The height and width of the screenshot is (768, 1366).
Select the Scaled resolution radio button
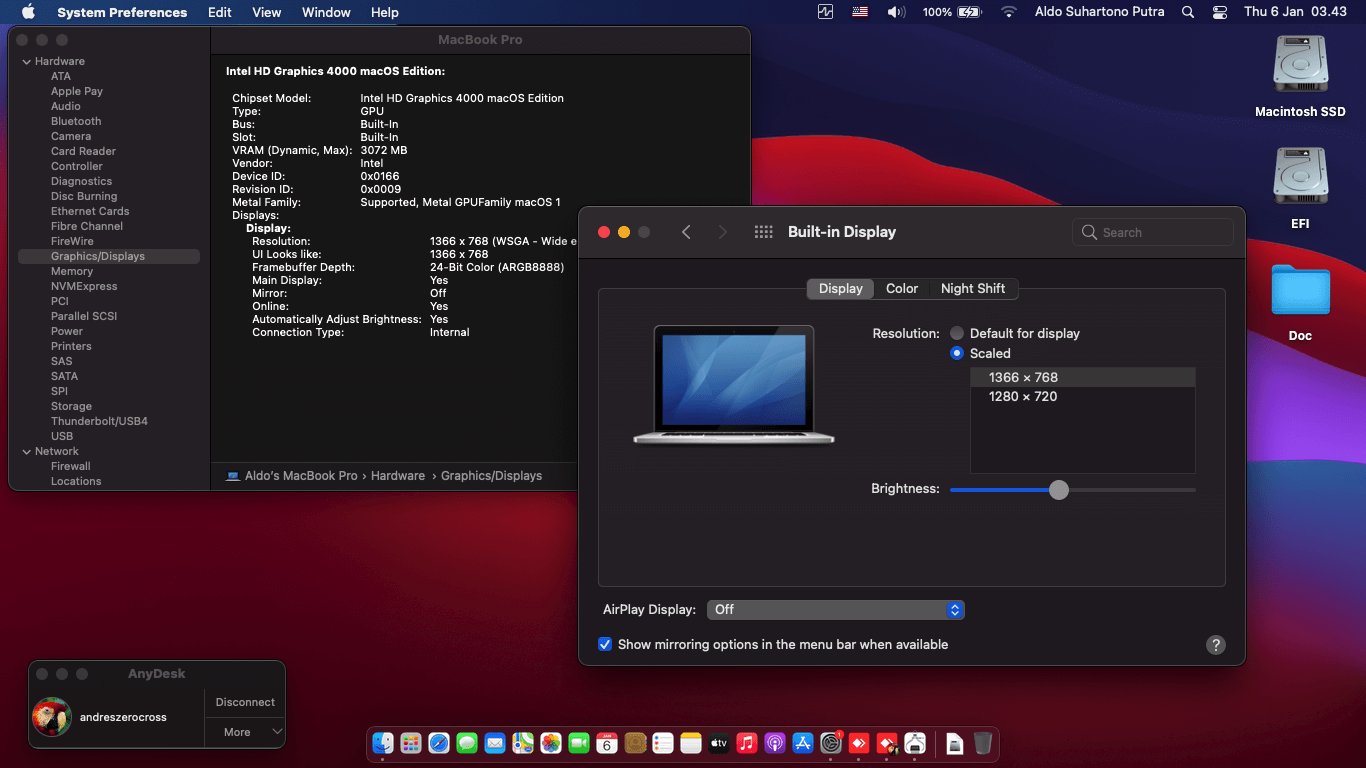956,353
